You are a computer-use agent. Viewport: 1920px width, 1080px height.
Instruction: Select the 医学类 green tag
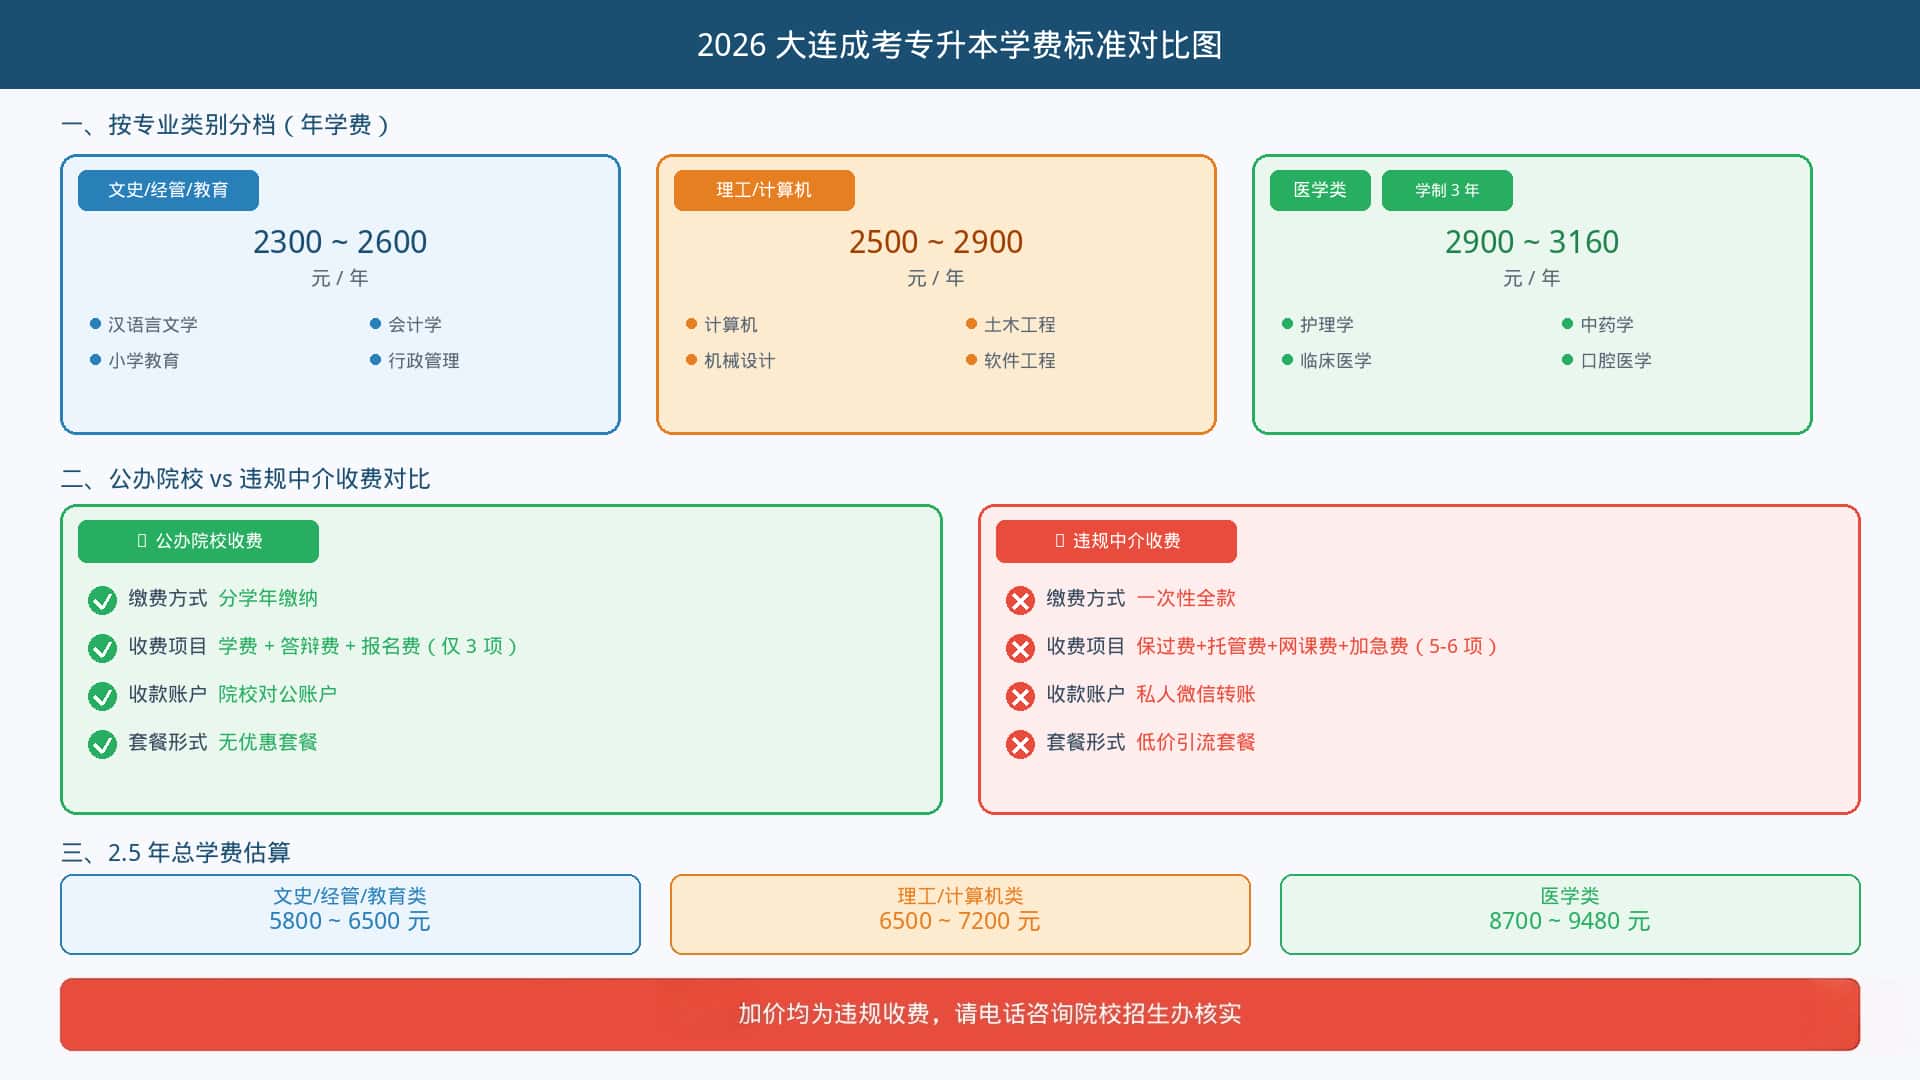click(x=1320, y=190)
